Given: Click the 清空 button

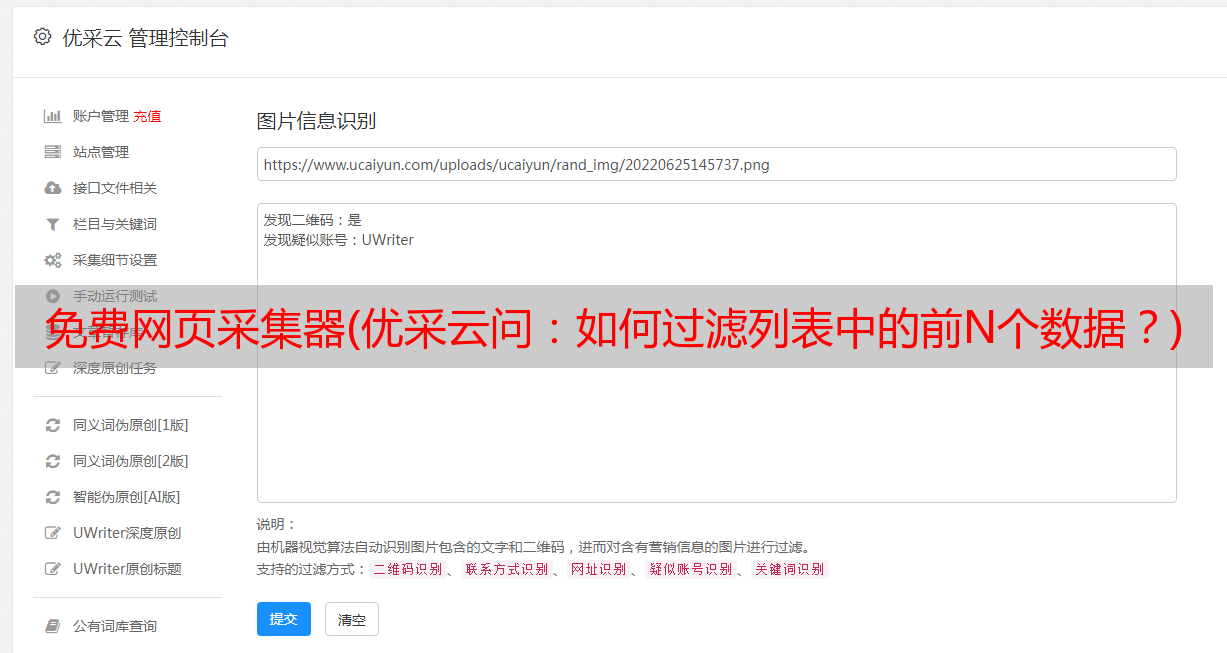Looking at the screenshot, I should tap(352, 620).
